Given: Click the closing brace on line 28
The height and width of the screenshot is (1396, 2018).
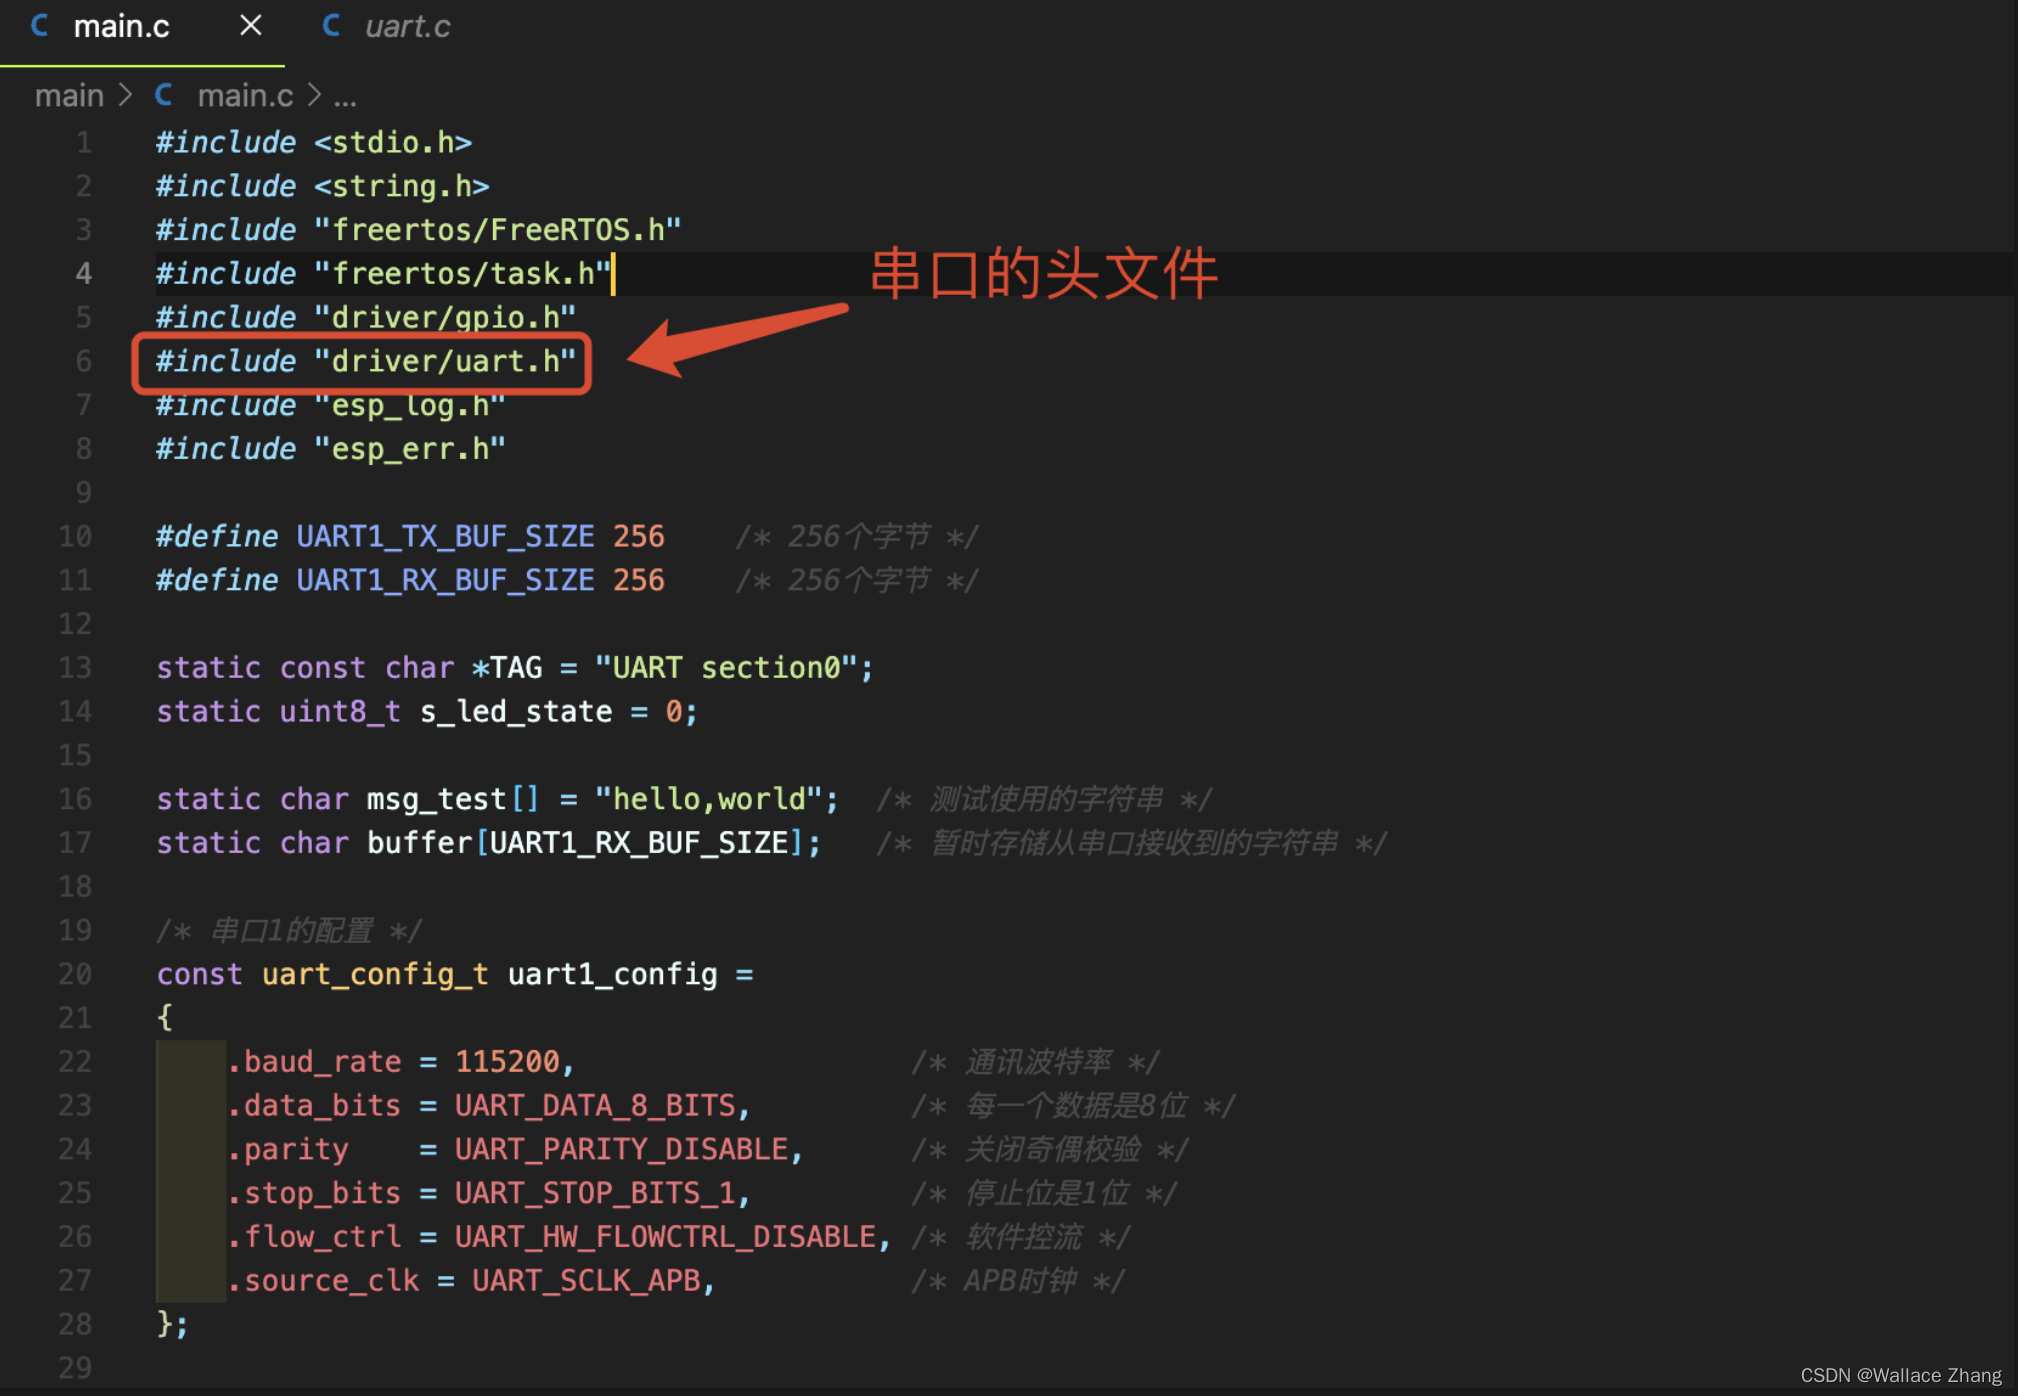Looking at the screenshot, I should point(165,1325).
